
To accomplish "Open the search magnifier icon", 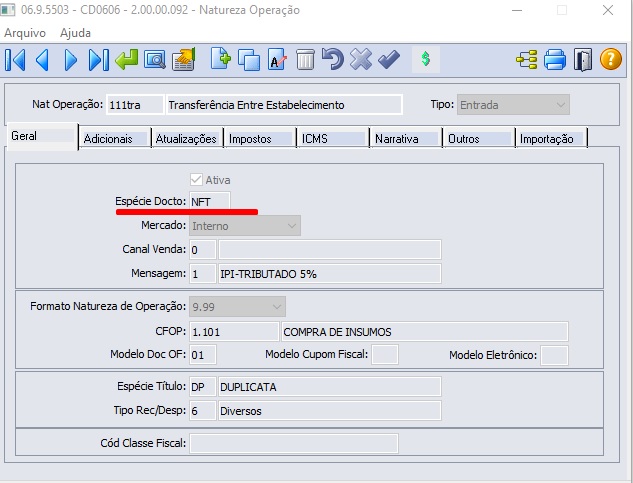I will point(155,60).
